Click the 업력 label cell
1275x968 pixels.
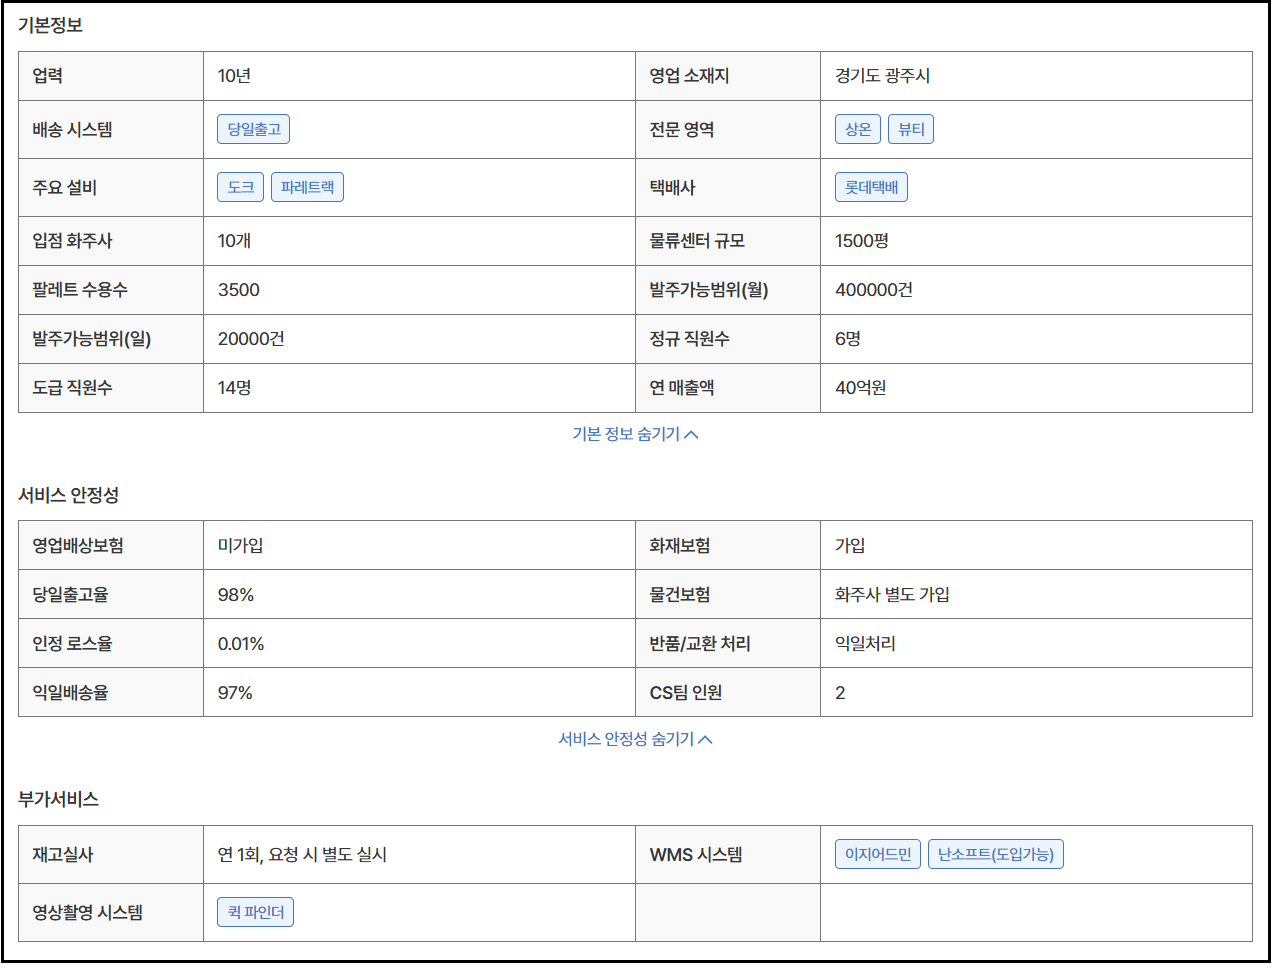coord(111,76)
